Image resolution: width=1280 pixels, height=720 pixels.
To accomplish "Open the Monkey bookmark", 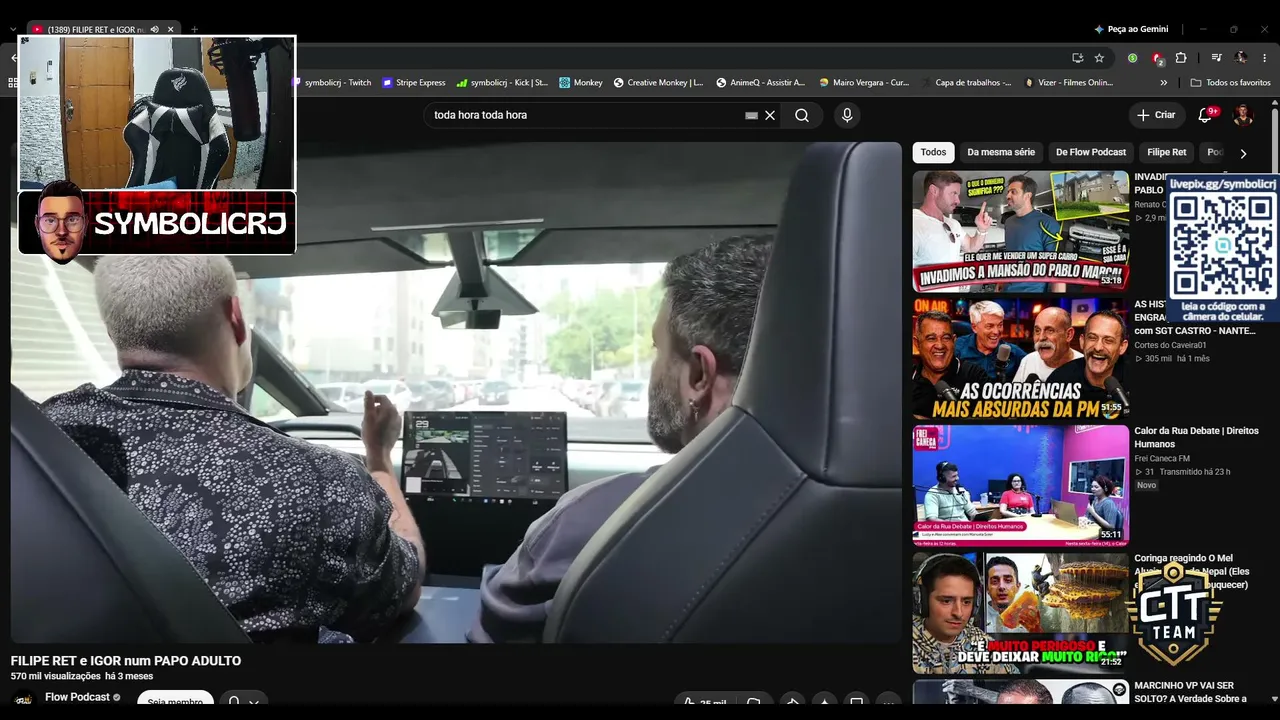I will tap(581, 83).
